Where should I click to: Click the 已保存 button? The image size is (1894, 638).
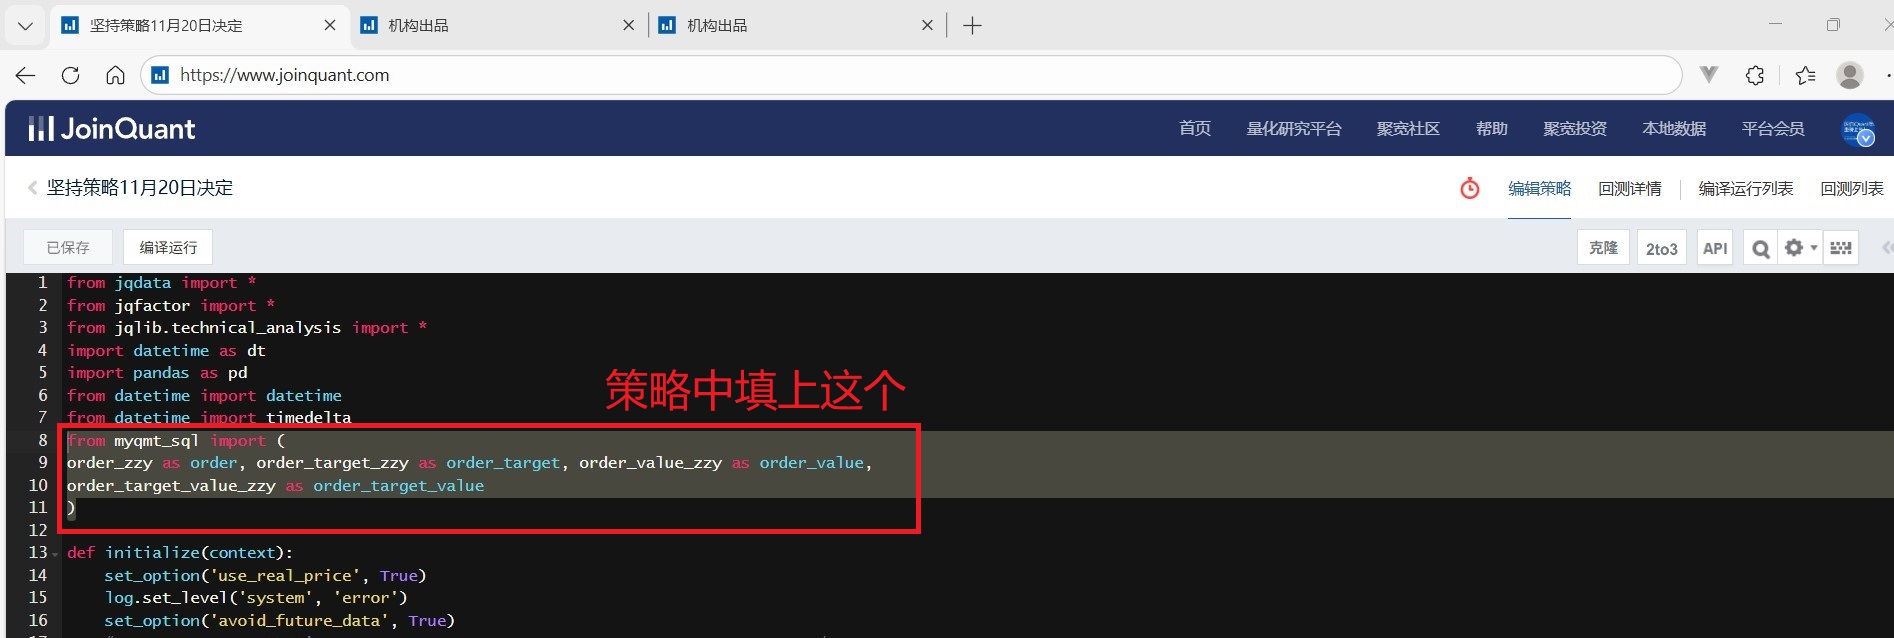pyautogui.click(x=68, y=247)
